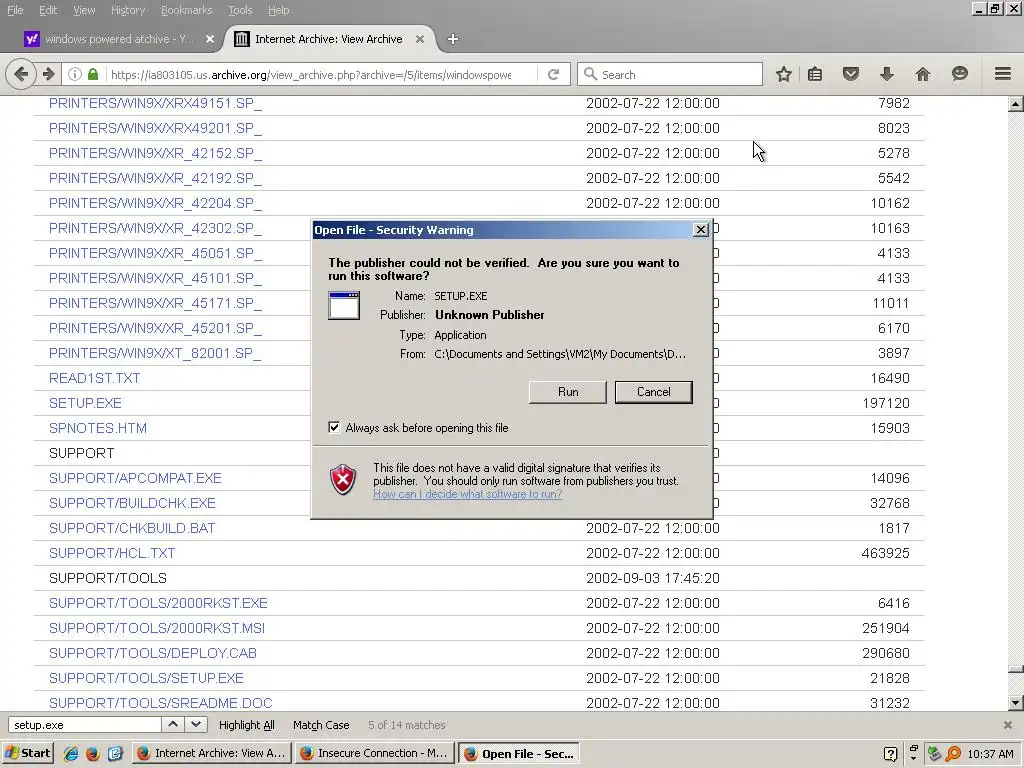
Task: Click the find bar field containing setup.exe
Action: (x=85, y=725)
